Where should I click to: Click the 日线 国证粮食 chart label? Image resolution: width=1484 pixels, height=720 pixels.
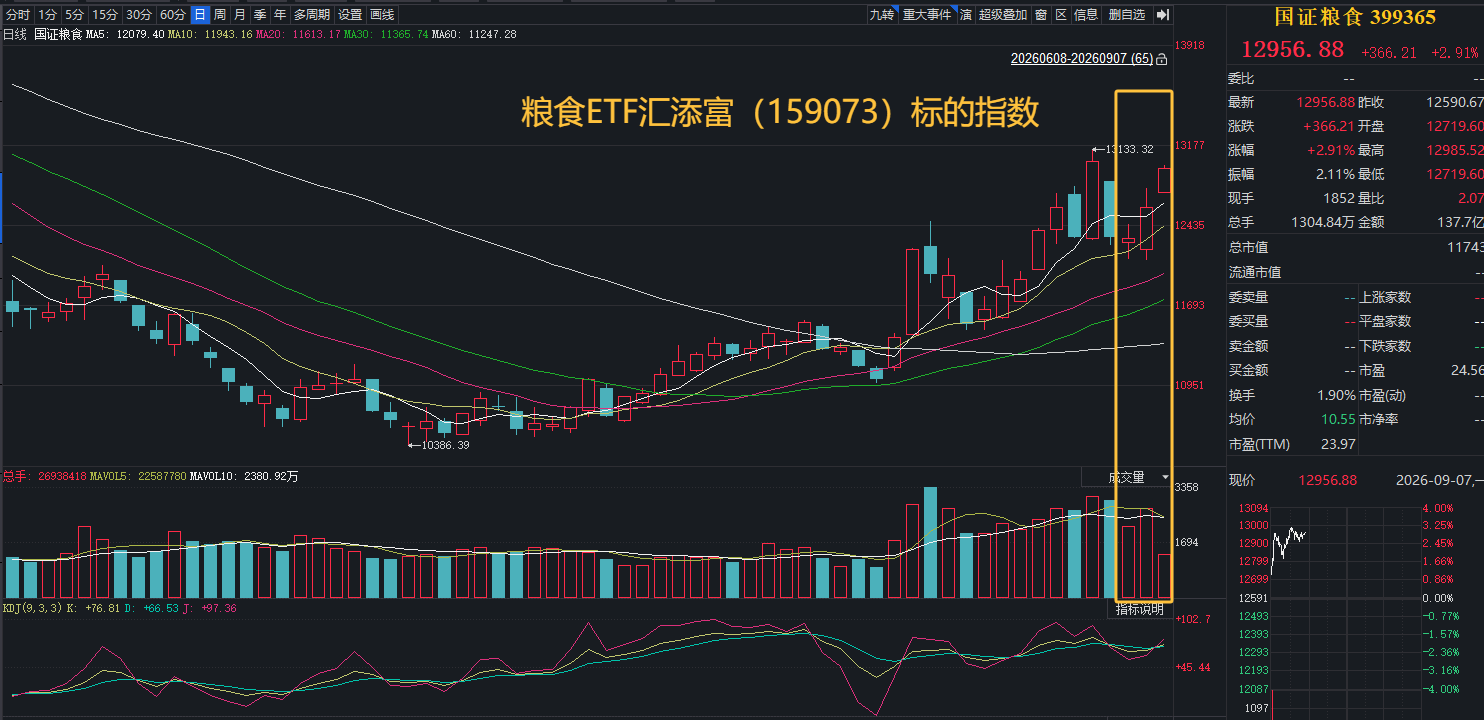pyautogui.click(x=43, y=34)
